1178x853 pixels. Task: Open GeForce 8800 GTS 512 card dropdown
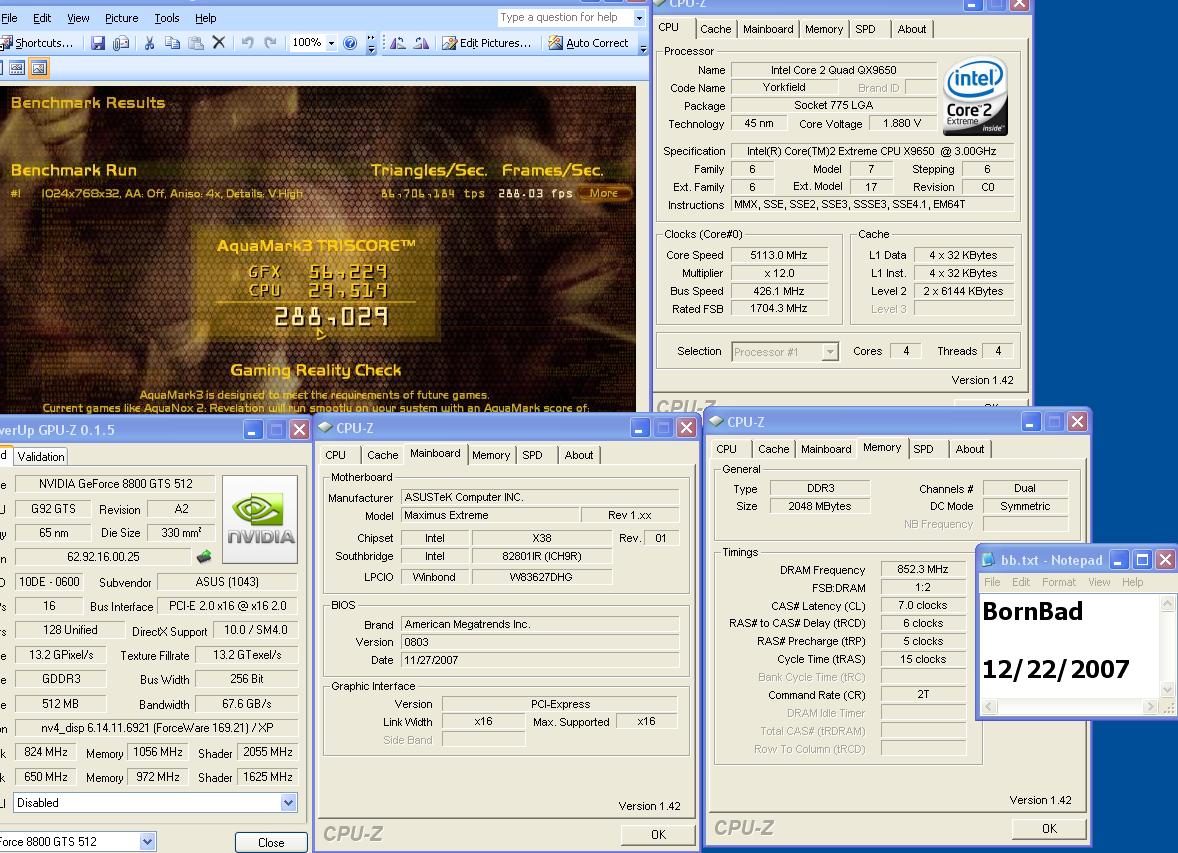[147, 842]
